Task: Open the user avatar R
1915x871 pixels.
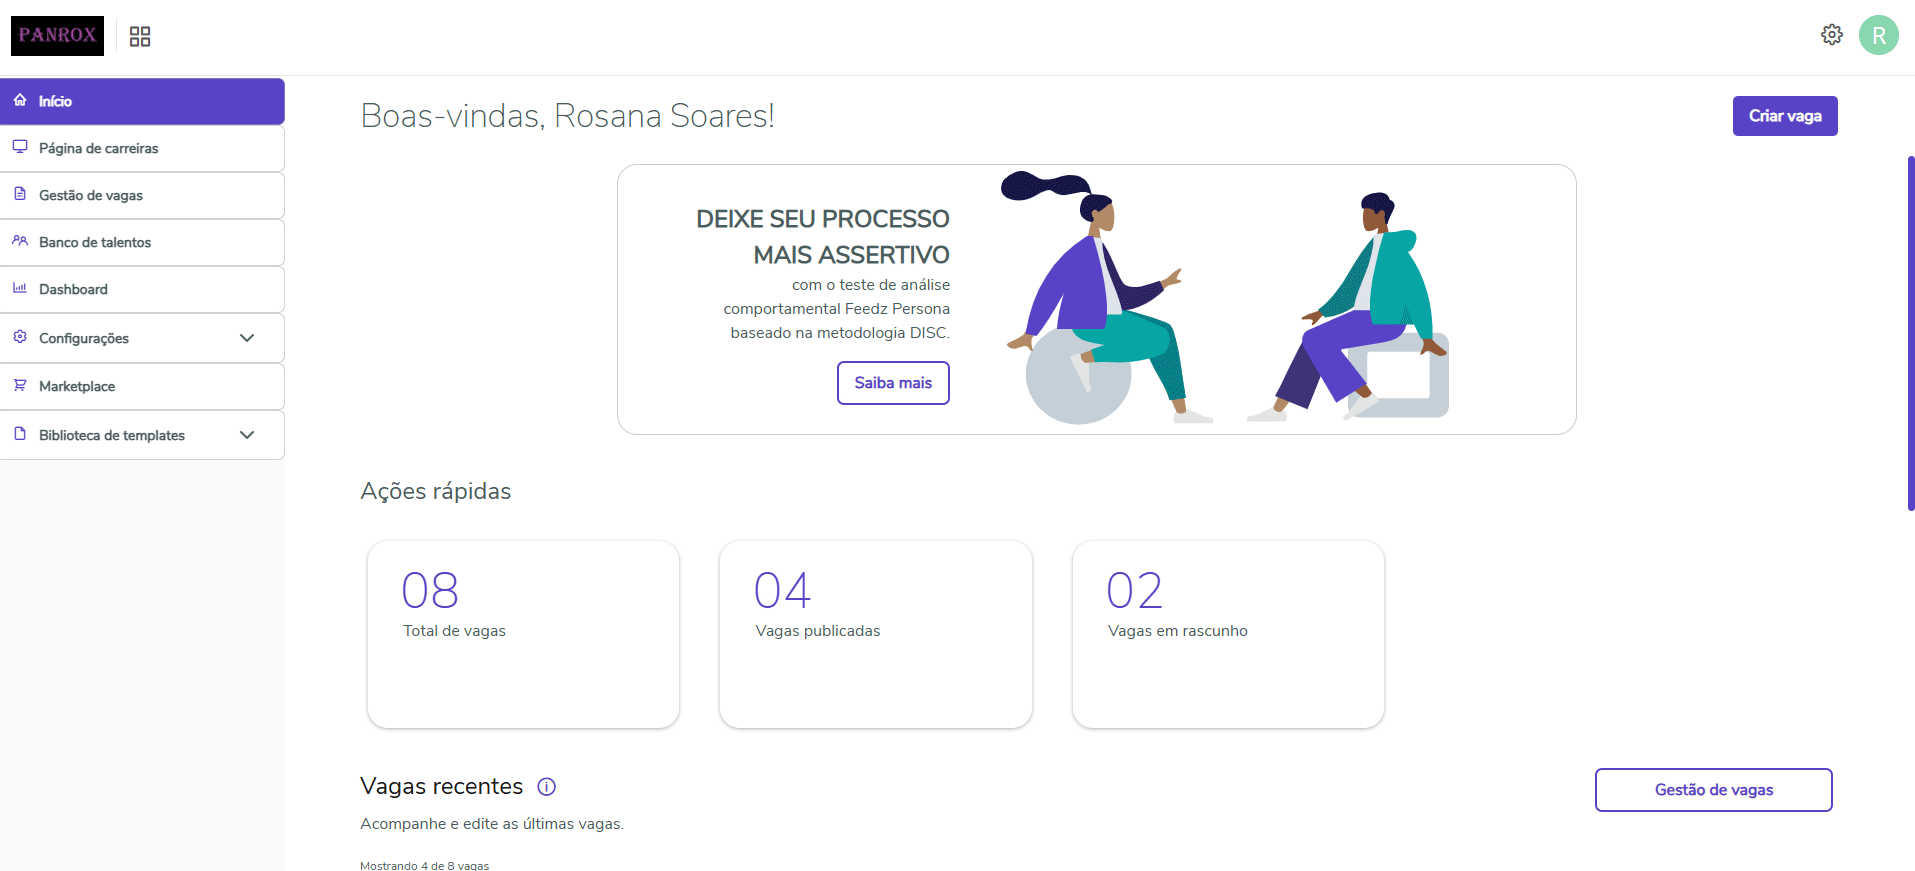Action: point(1878,35)
